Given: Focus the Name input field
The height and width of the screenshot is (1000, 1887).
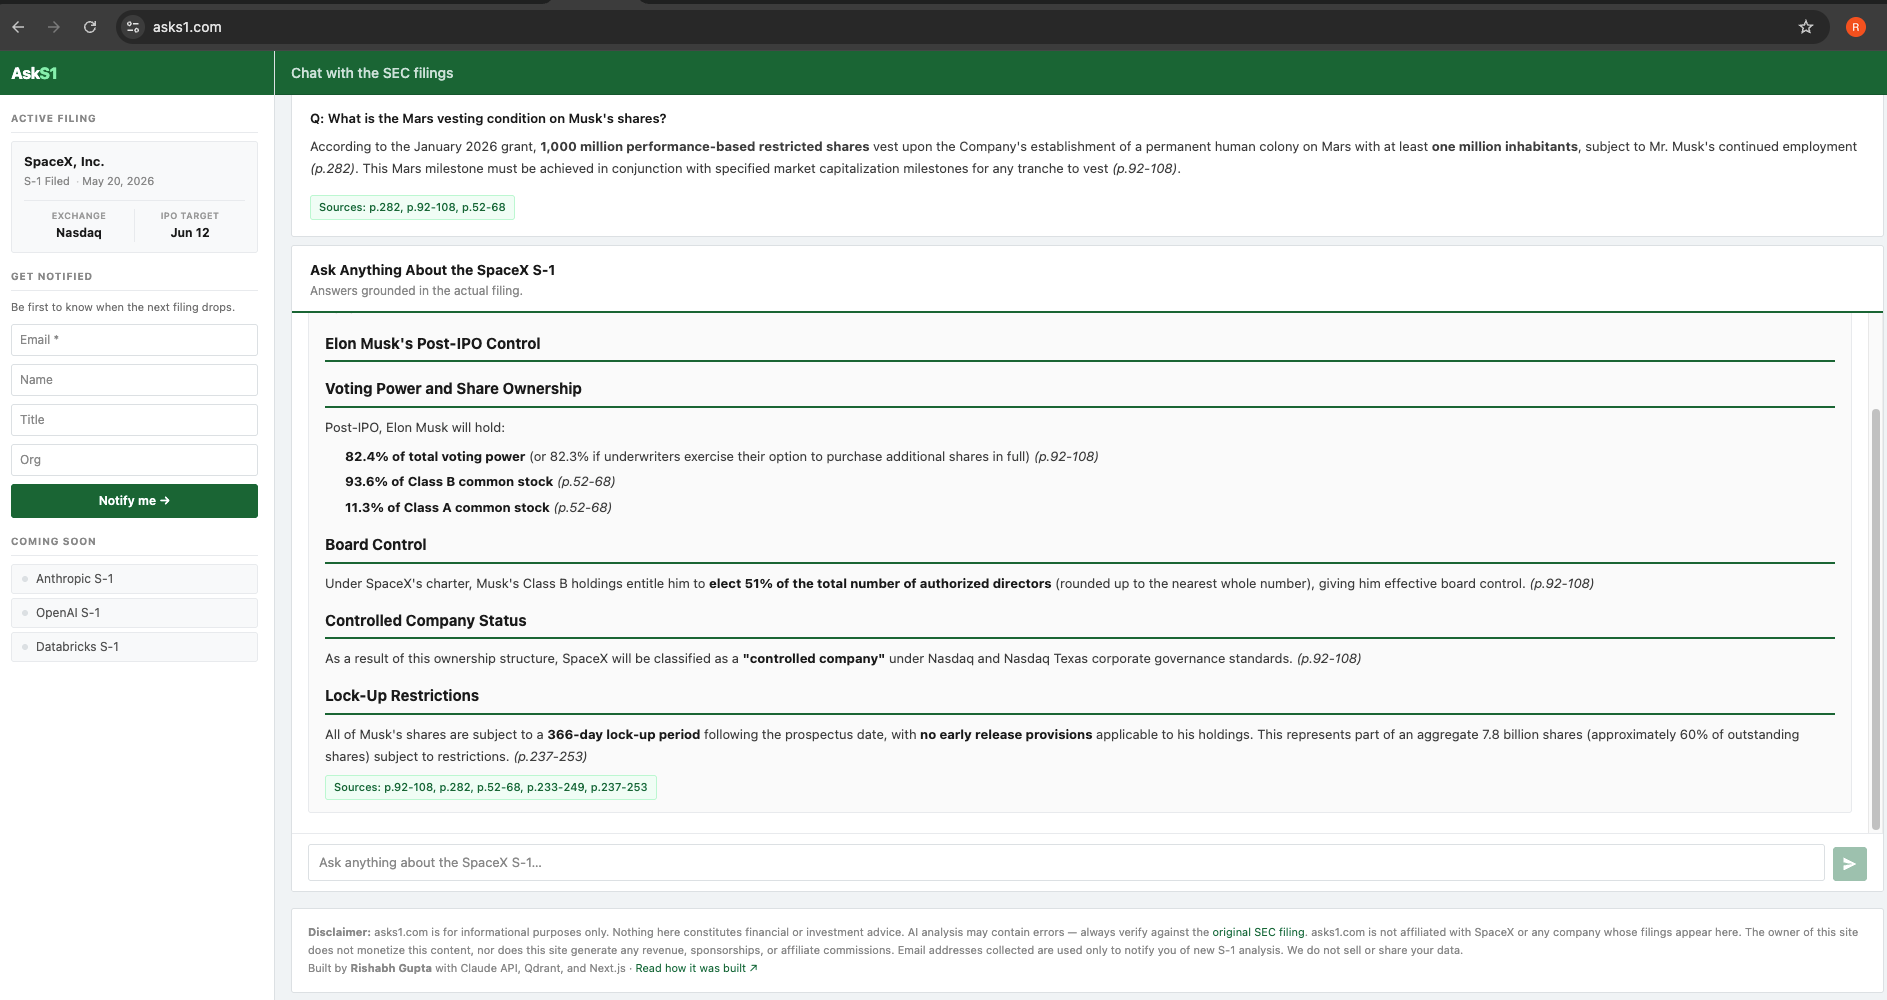Looking at the screenshot, I should (x=134, y=380).
